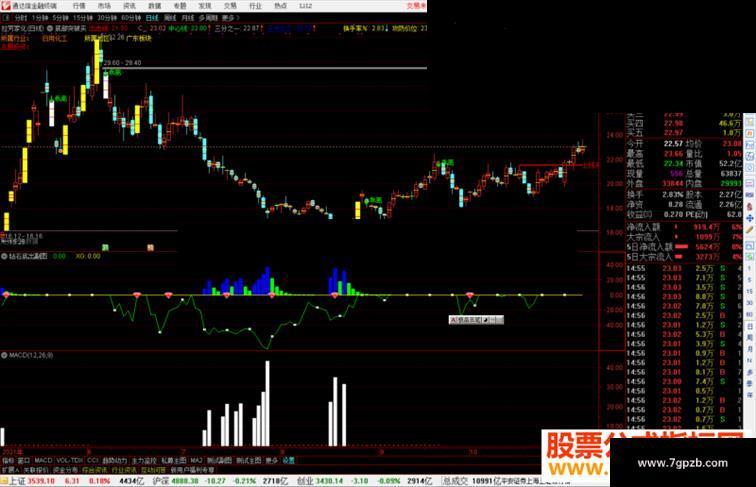Click the orange-bordered second right sidebar icon
The height and width of the screenshot is (487, 756).
tap(750, 133)
